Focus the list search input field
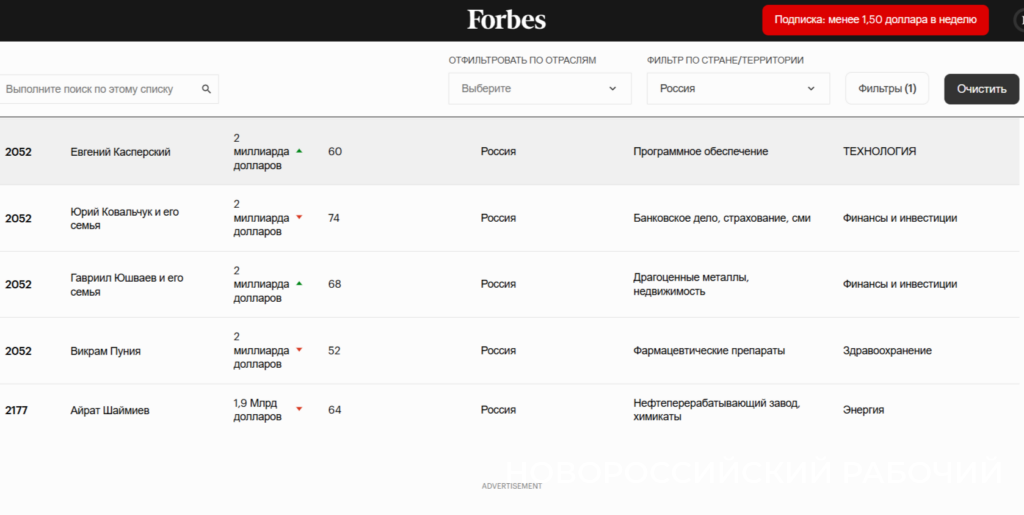The height and width of the screenshot is (515, 1024). pyautogui.click(x=100, y=89)
